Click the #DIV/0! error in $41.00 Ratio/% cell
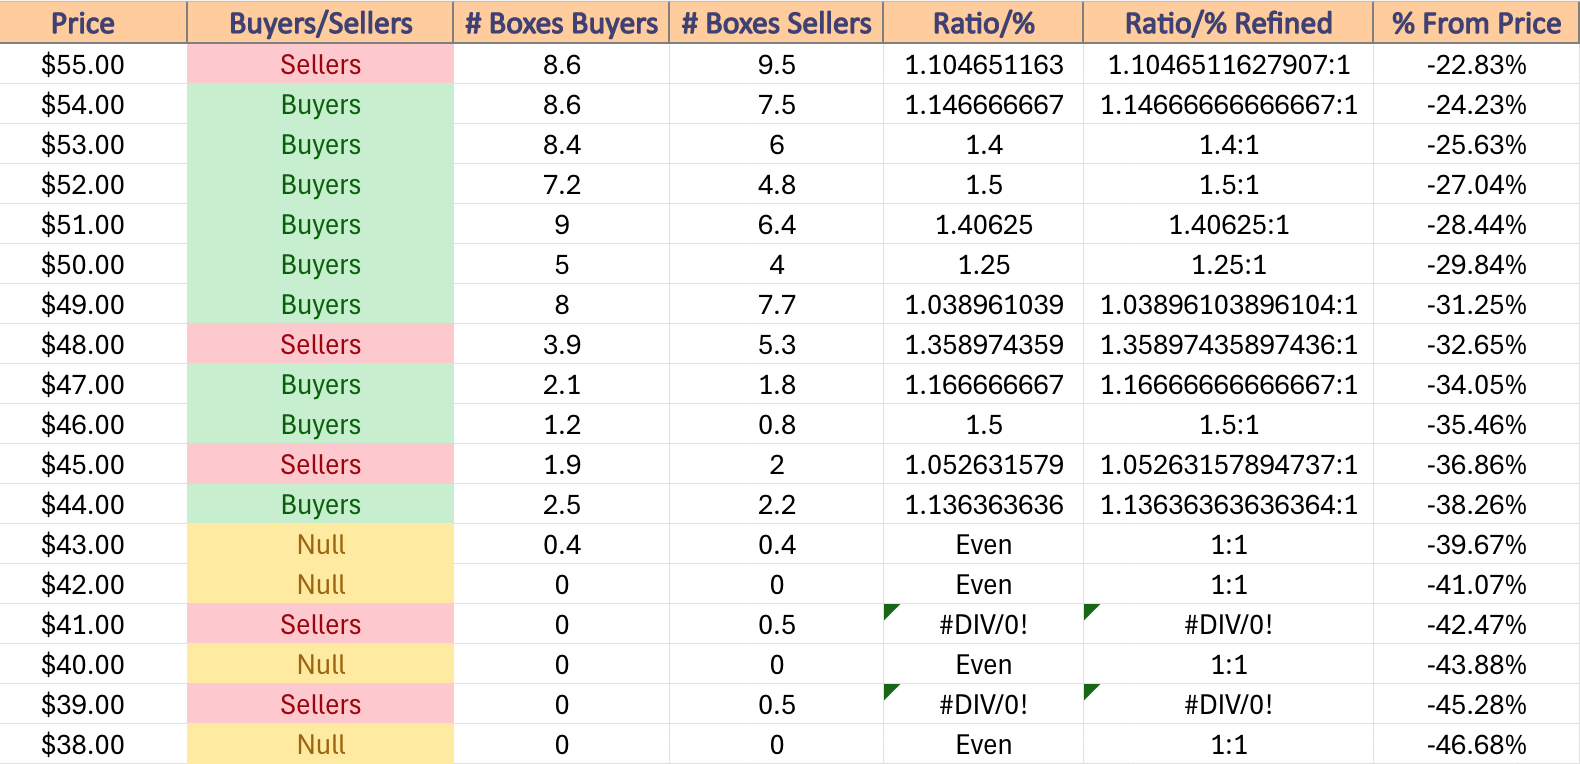The image size is (1580, 764). tap(983, 624)
